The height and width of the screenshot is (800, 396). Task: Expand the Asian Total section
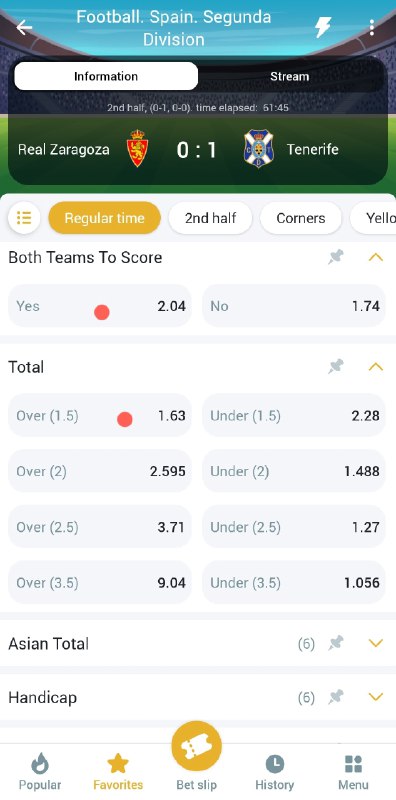[376, 643]
